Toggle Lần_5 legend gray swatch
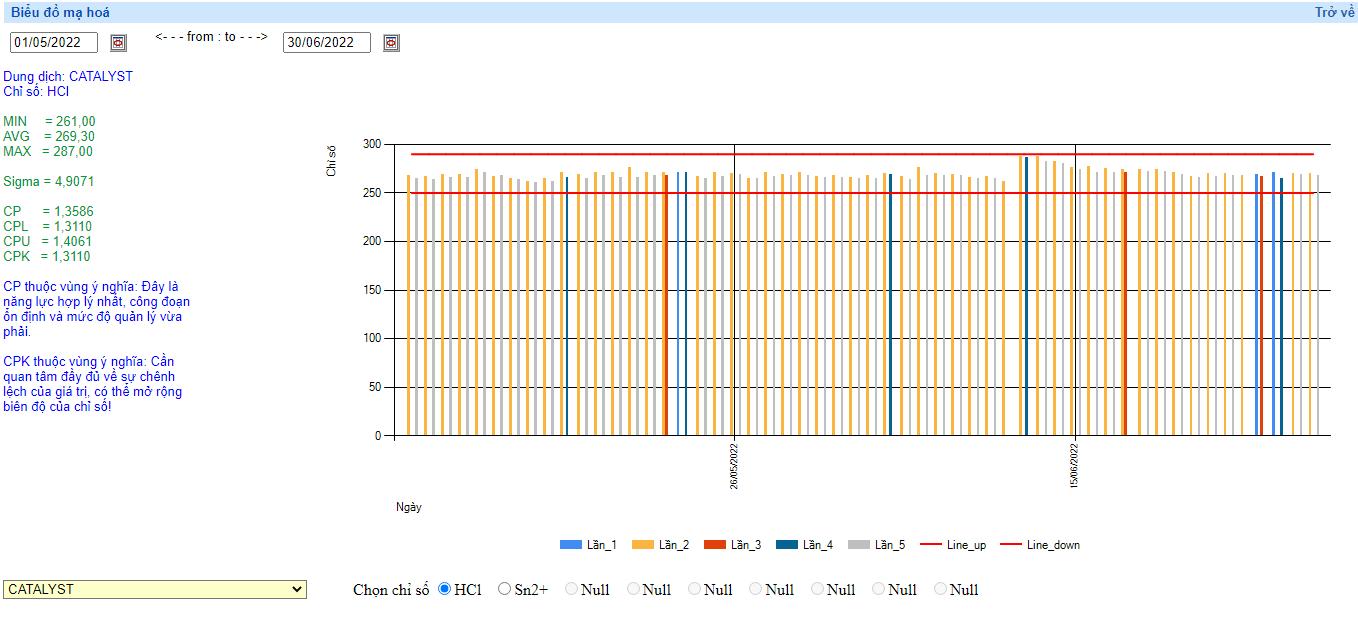1358x618 pixels. [x=859, y=545]
